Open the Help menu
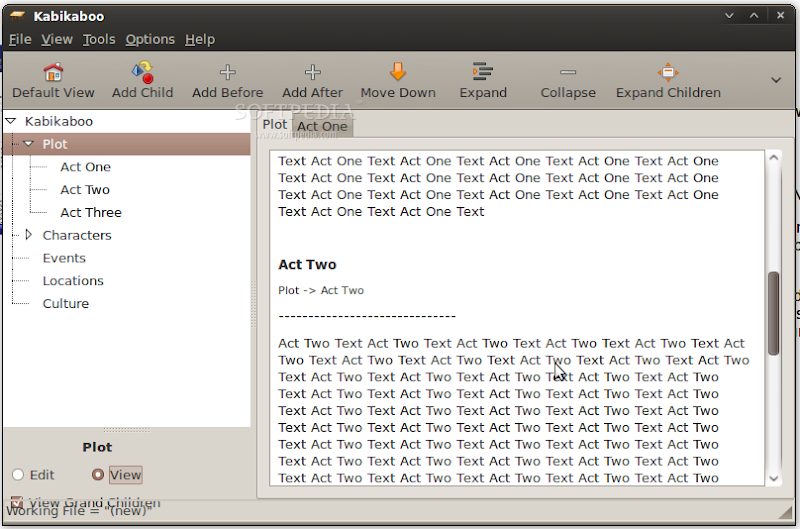Viewport: 800px width, 529px height. coord(199,39)
